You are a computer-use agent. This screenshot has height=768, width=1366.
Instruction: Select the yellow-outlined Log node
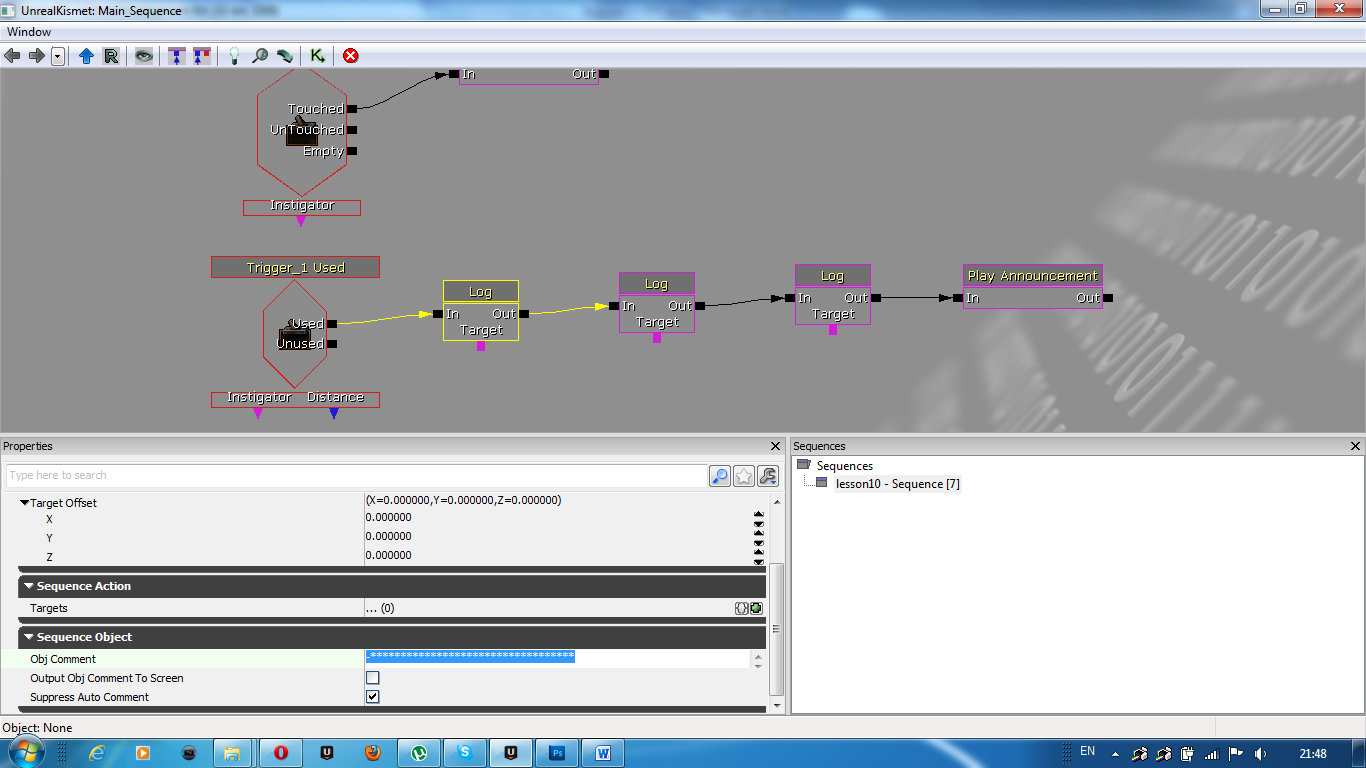[x=481, y=311]
